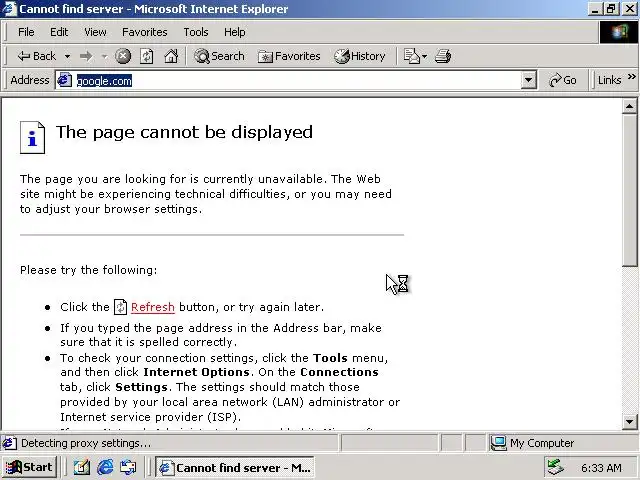Screen dimensions: 640x480
Task: Click the Forward arrow button
Action: click(86, 56)
